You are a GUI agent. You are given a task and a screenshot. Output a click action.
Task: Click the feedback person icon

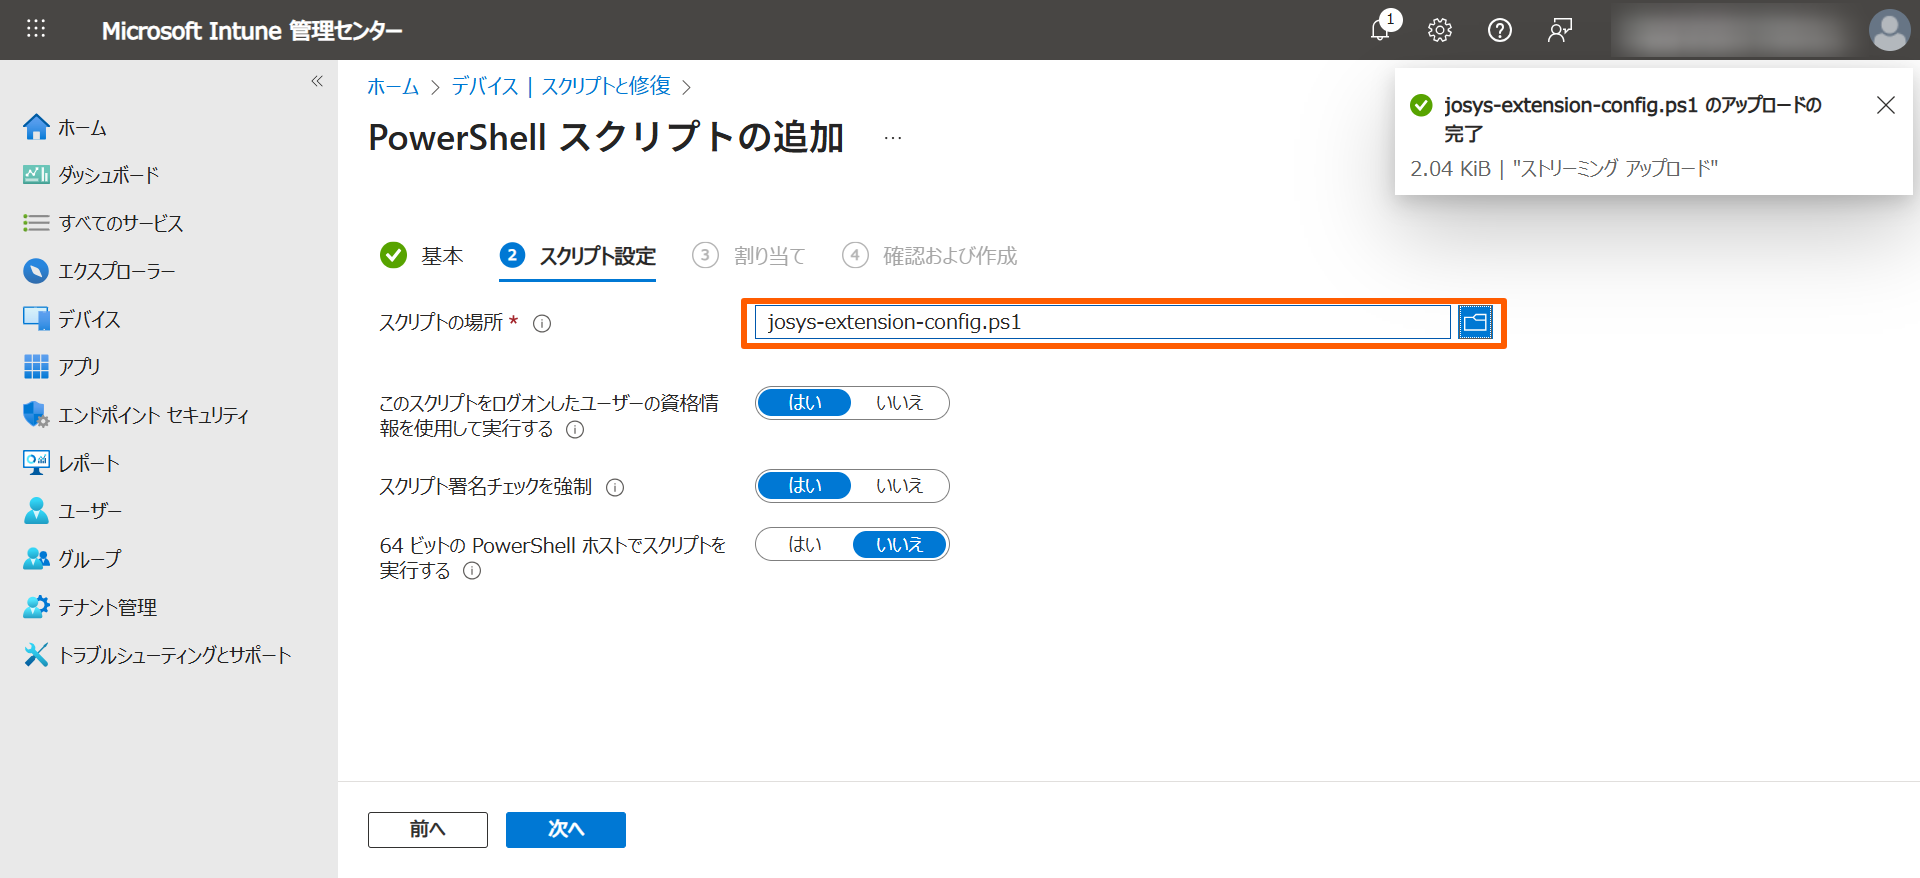click(1559, 30)
